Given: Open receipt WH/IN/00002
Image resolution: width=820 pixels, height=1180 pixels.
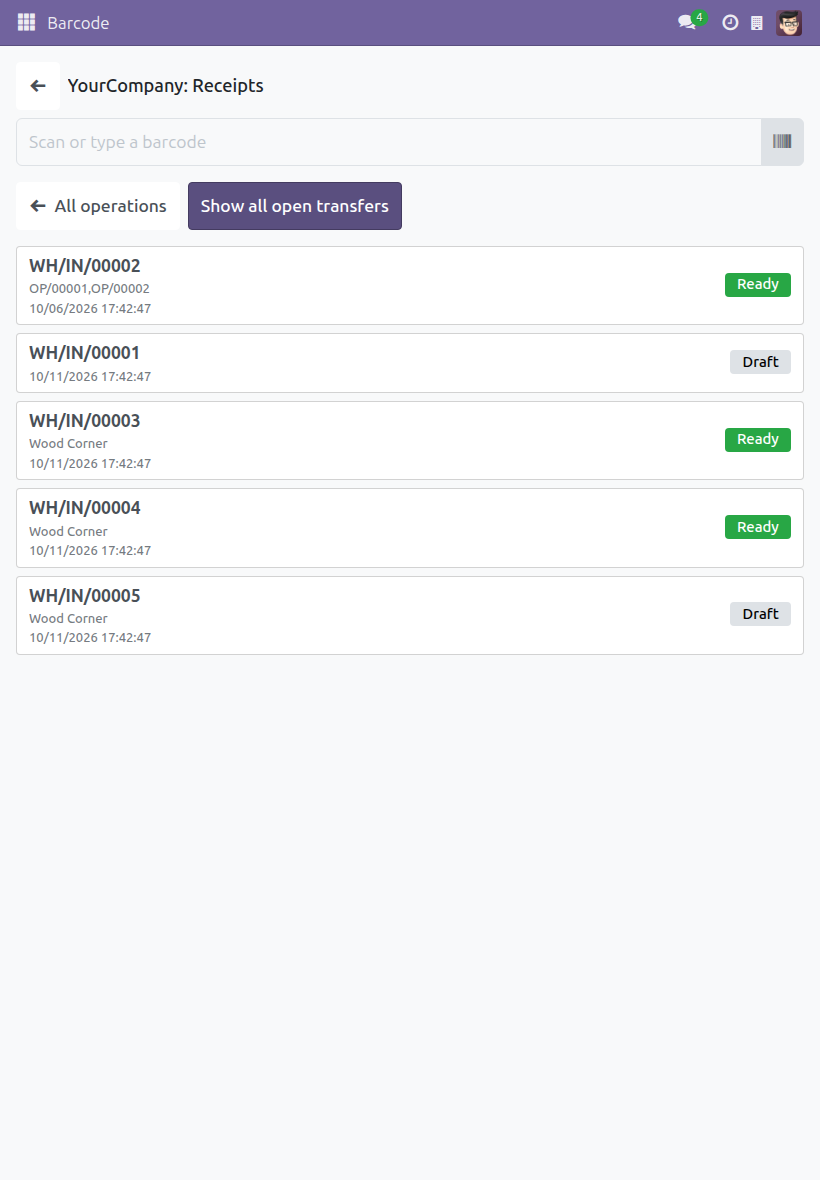Looking at the screenshot, I should click(410, 285).
